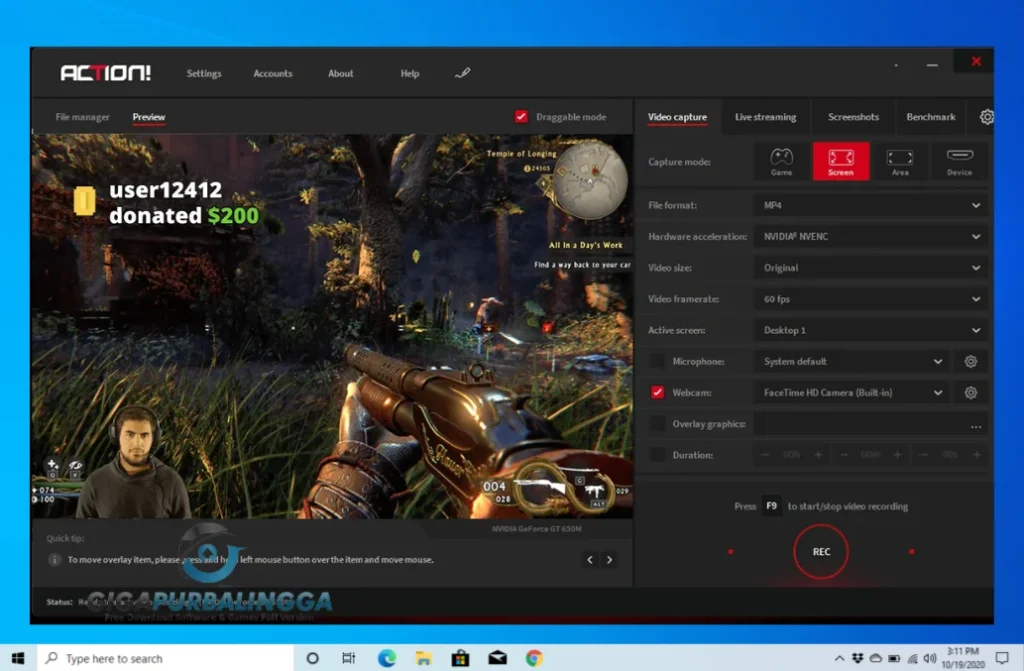Show next quick tip with right arrow
The image size is (1024, 671).
(x=610, y=560)
